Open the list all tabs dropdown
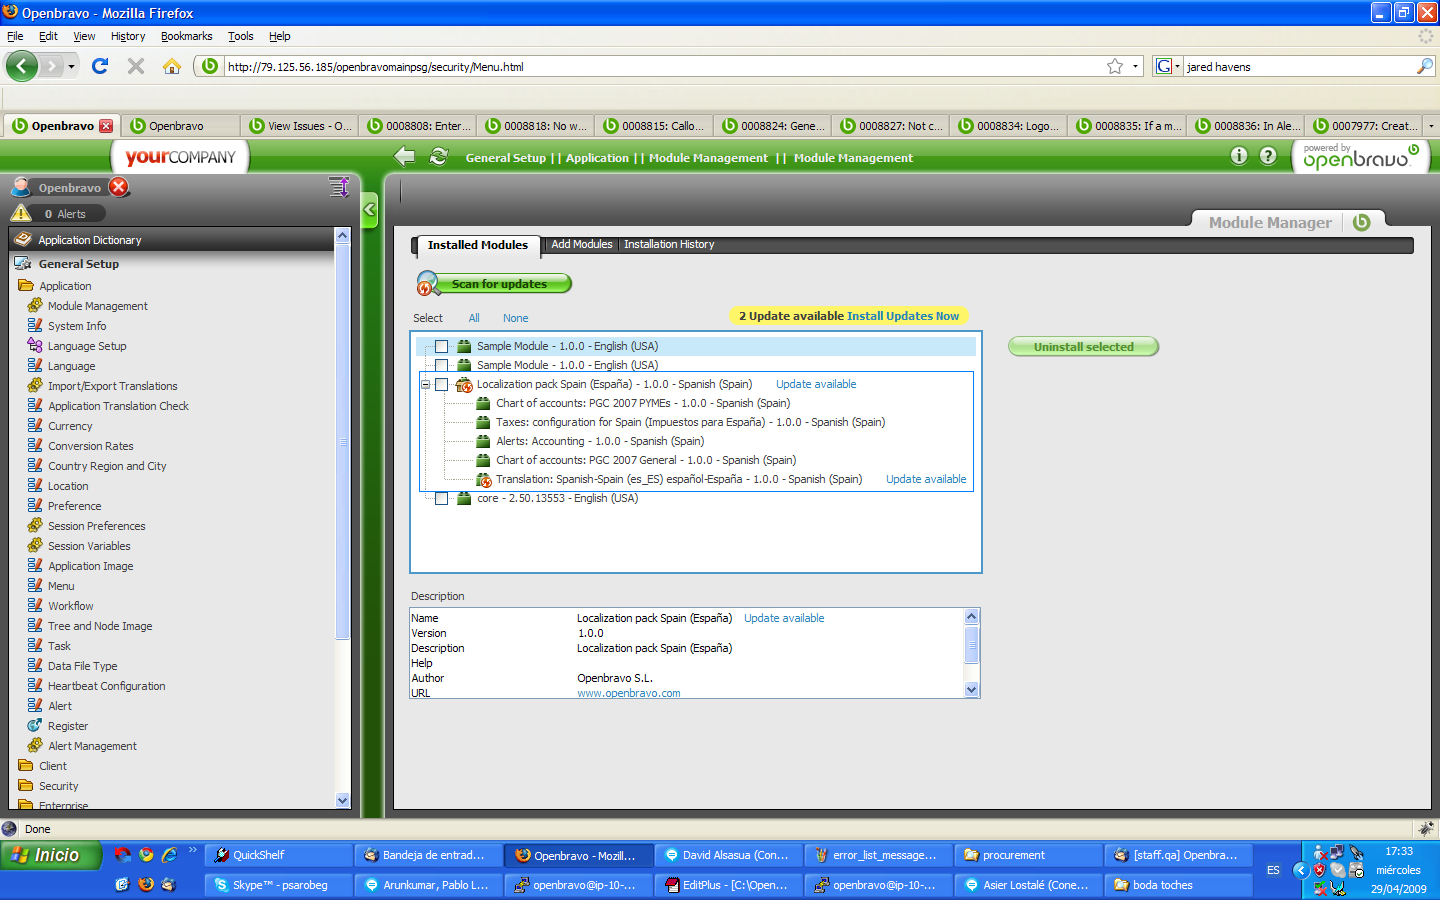The width and height of the screenshot is (1440, 900). pos(1431,126)
